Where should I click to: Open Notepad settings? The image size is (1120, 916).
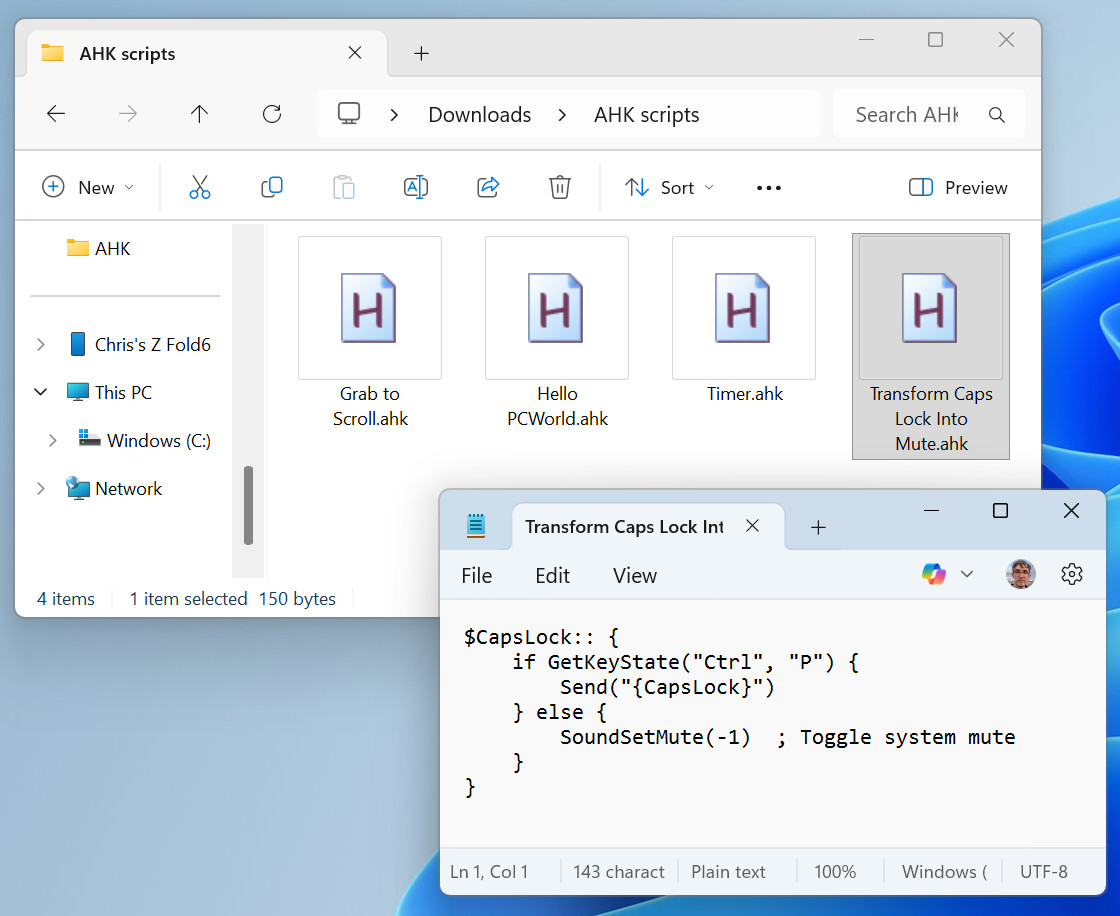point(1071,574)
